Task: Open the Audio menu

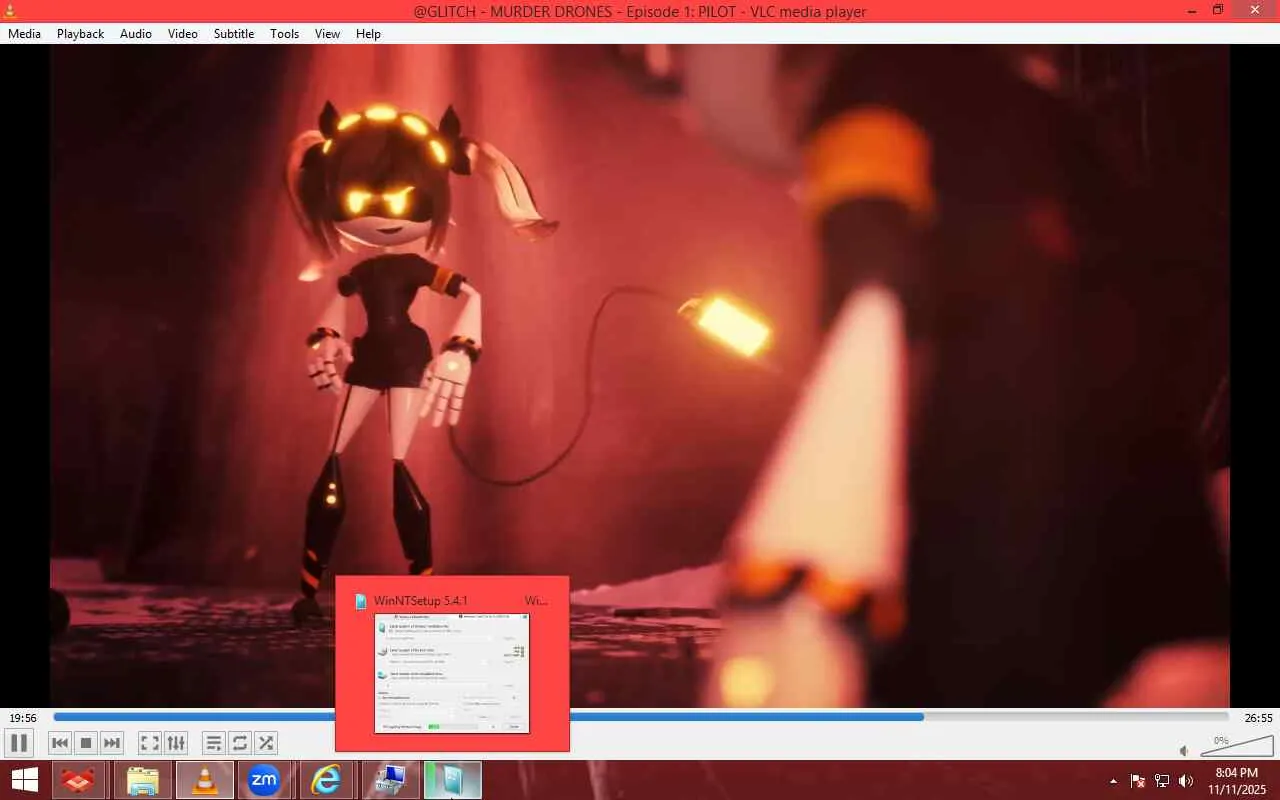Action: [136, 34]
